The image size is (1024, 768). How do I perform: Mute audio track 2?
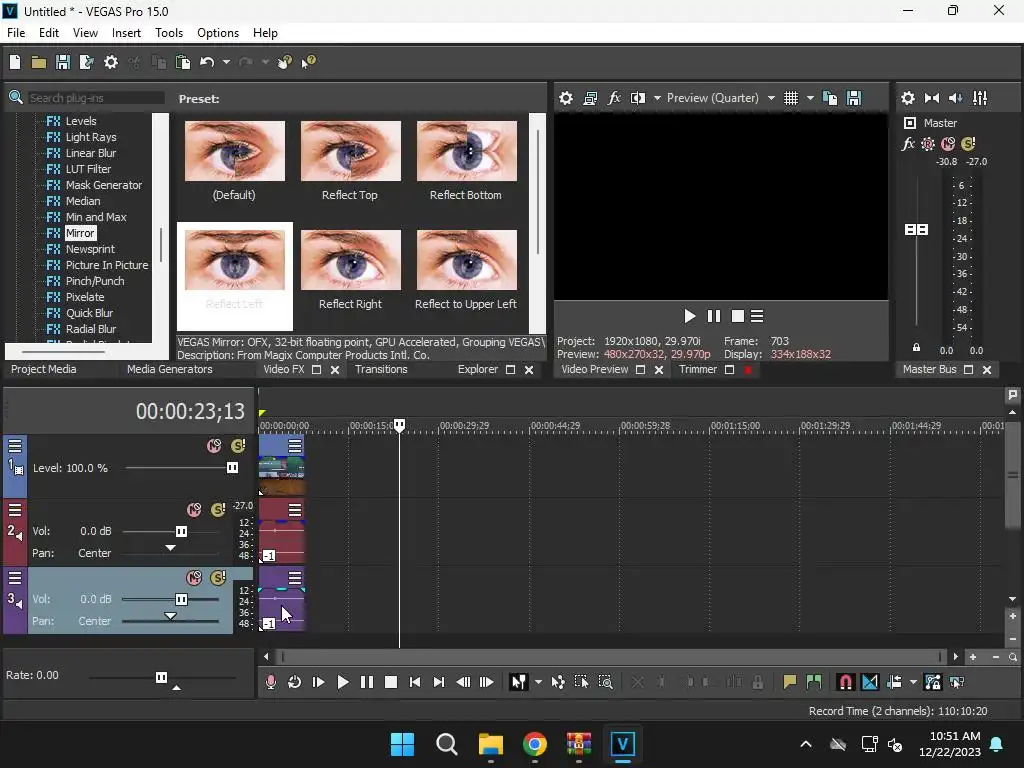tap(194, 510)
